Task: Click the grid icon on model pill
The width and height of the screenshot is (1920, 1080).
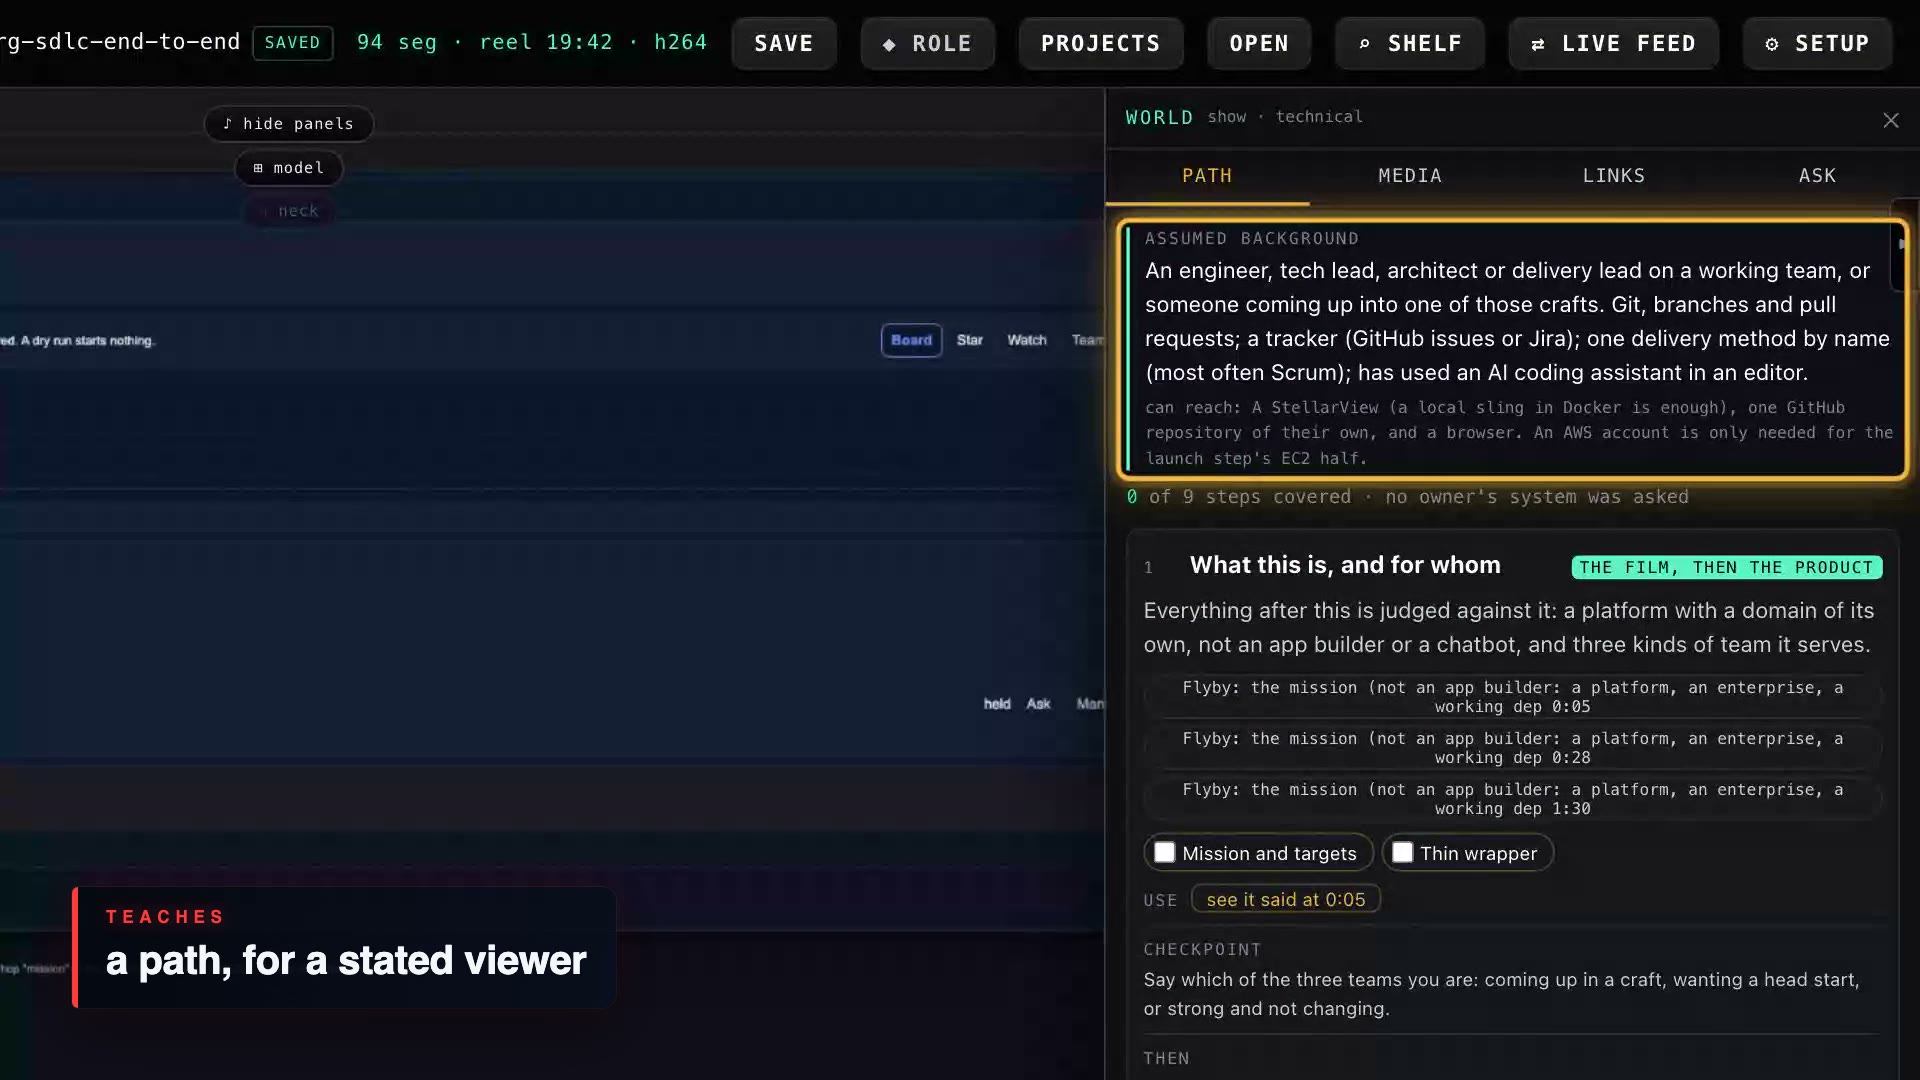Action: (258, 168)
